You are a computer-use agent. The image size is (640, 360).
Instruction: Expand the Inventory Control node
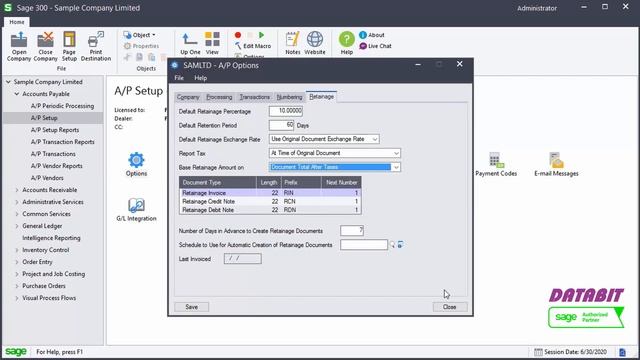click(17, 250)
